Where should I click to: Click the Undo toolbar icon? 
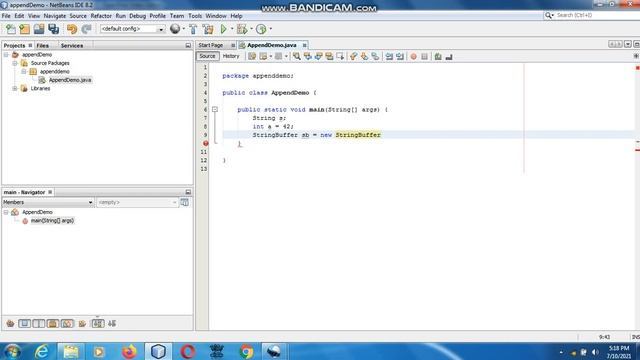pos(72,29)
